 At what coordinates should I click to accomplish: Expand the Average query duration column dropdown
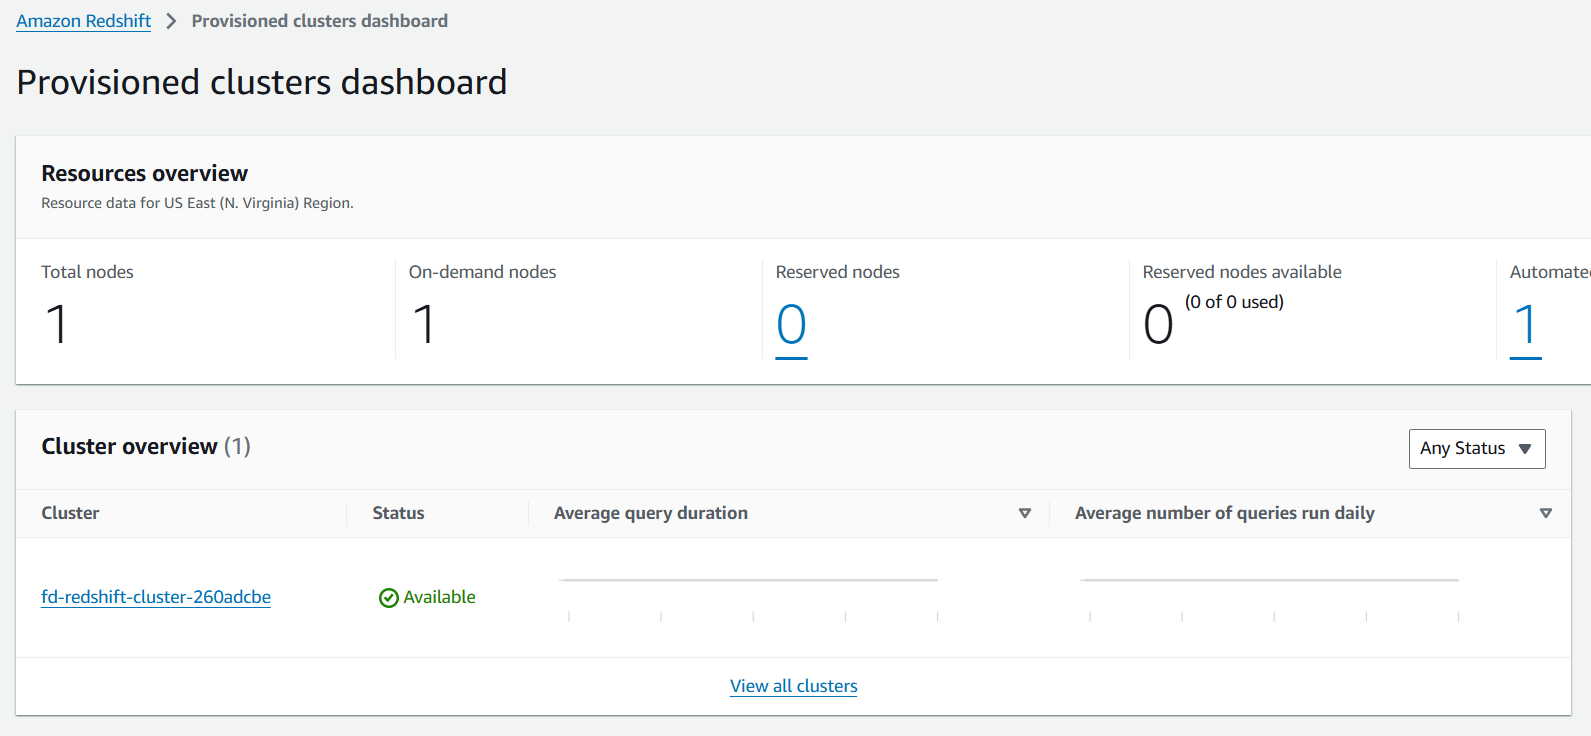(x=1024, y=513)
